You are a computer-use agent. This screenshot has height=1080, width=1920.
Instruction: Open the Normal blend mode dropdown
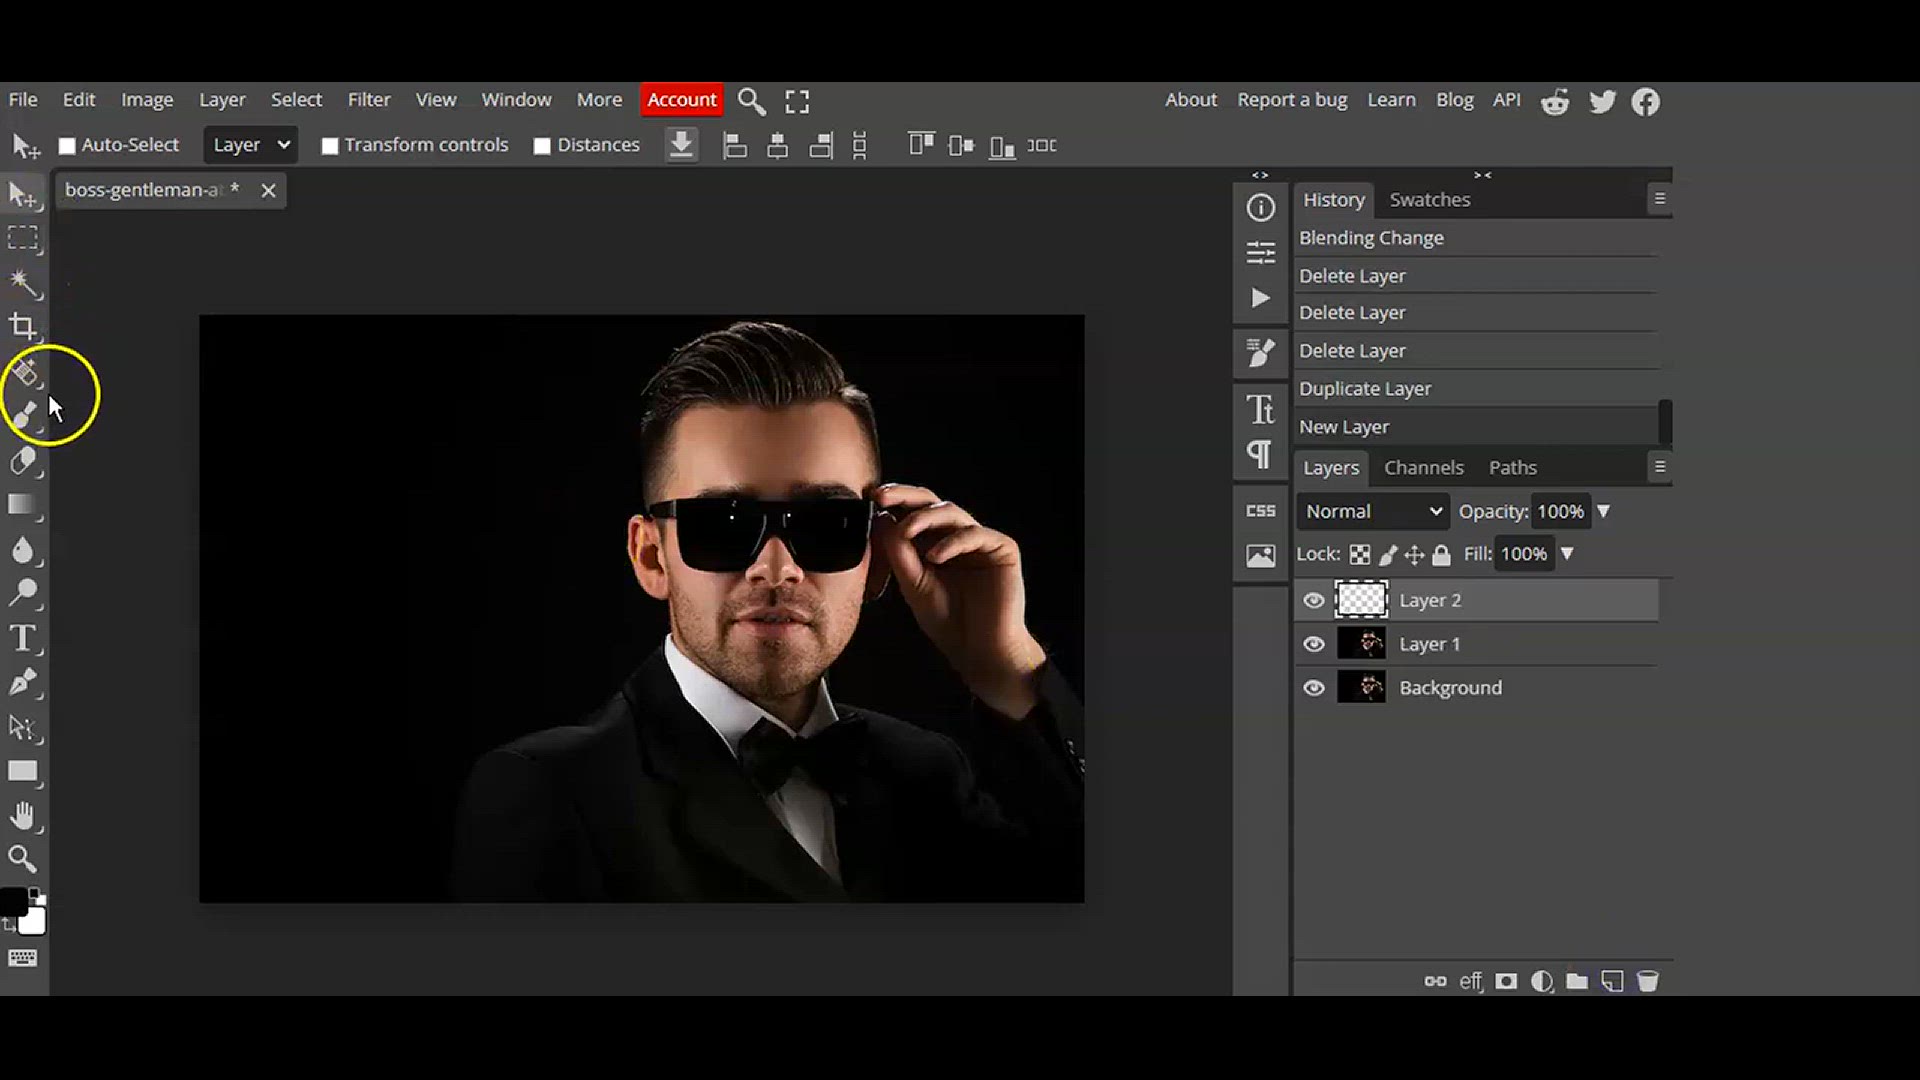1374,511
